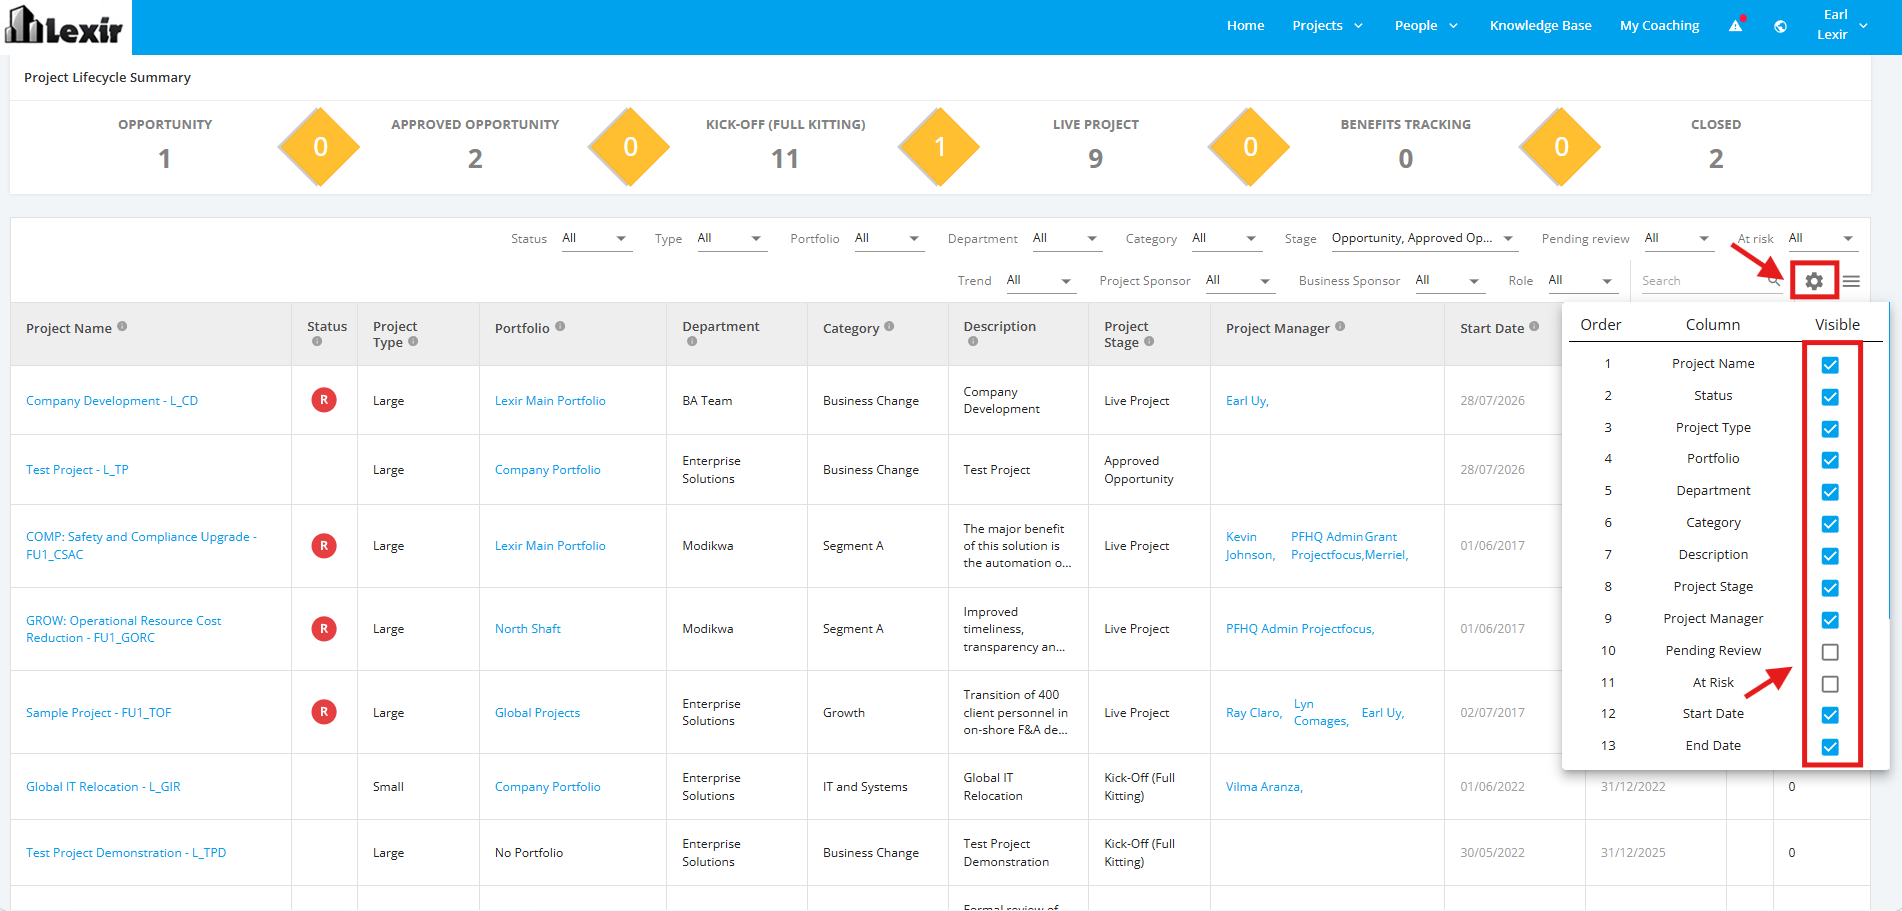Screen dimensions: 1902x911
Task: Click info icon beside Portfolio header
Action: pos(560,326)
